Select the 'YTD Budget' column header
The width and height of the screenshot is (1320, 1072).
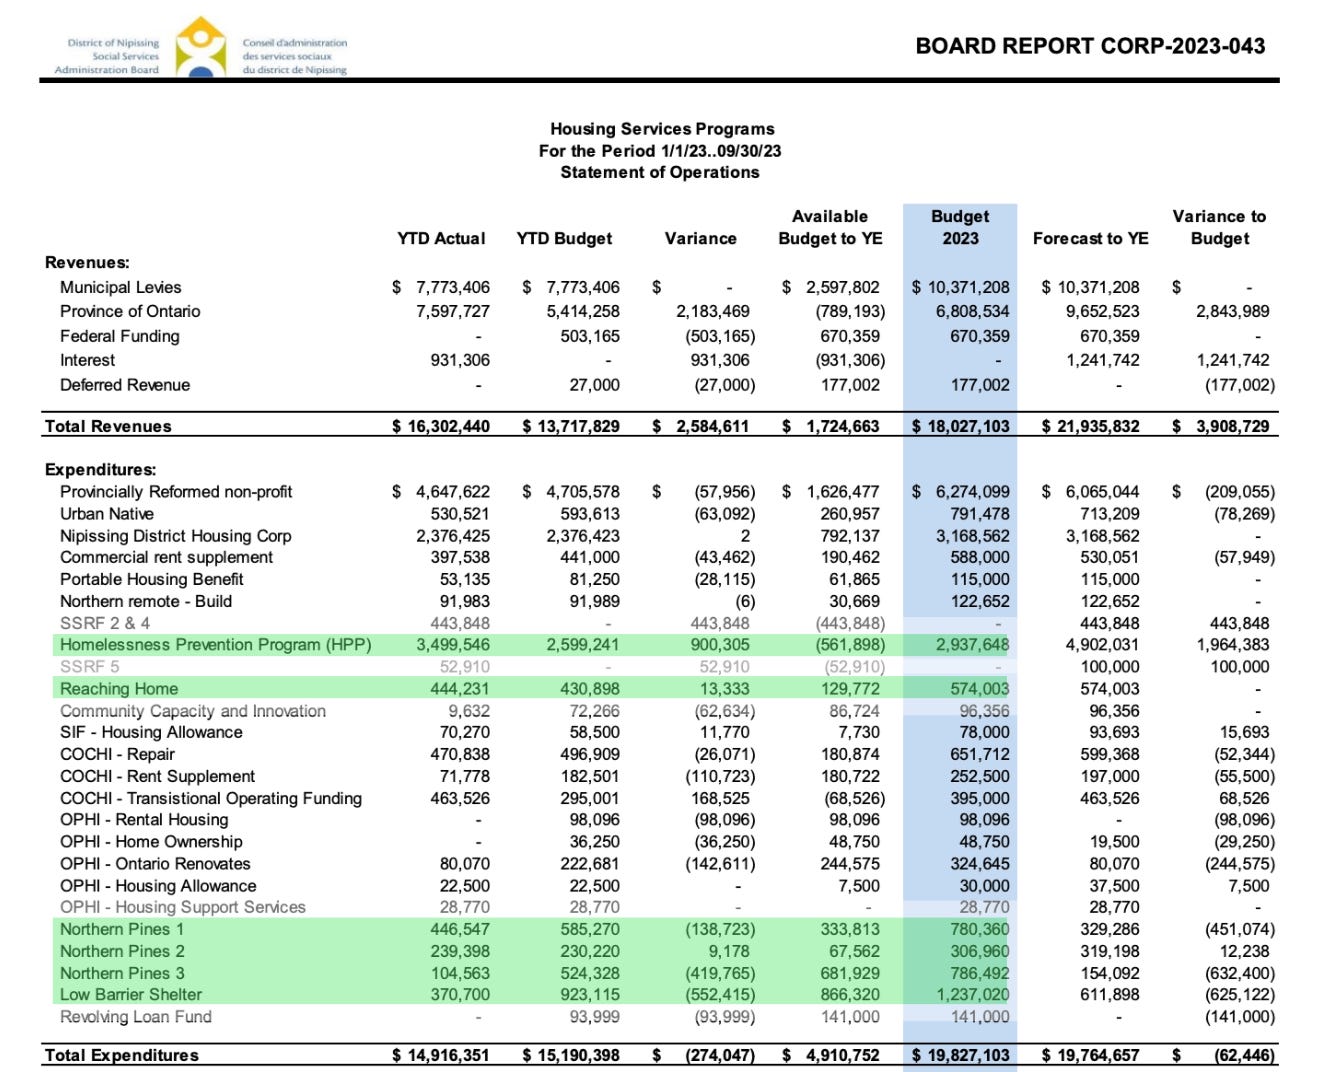564,238
